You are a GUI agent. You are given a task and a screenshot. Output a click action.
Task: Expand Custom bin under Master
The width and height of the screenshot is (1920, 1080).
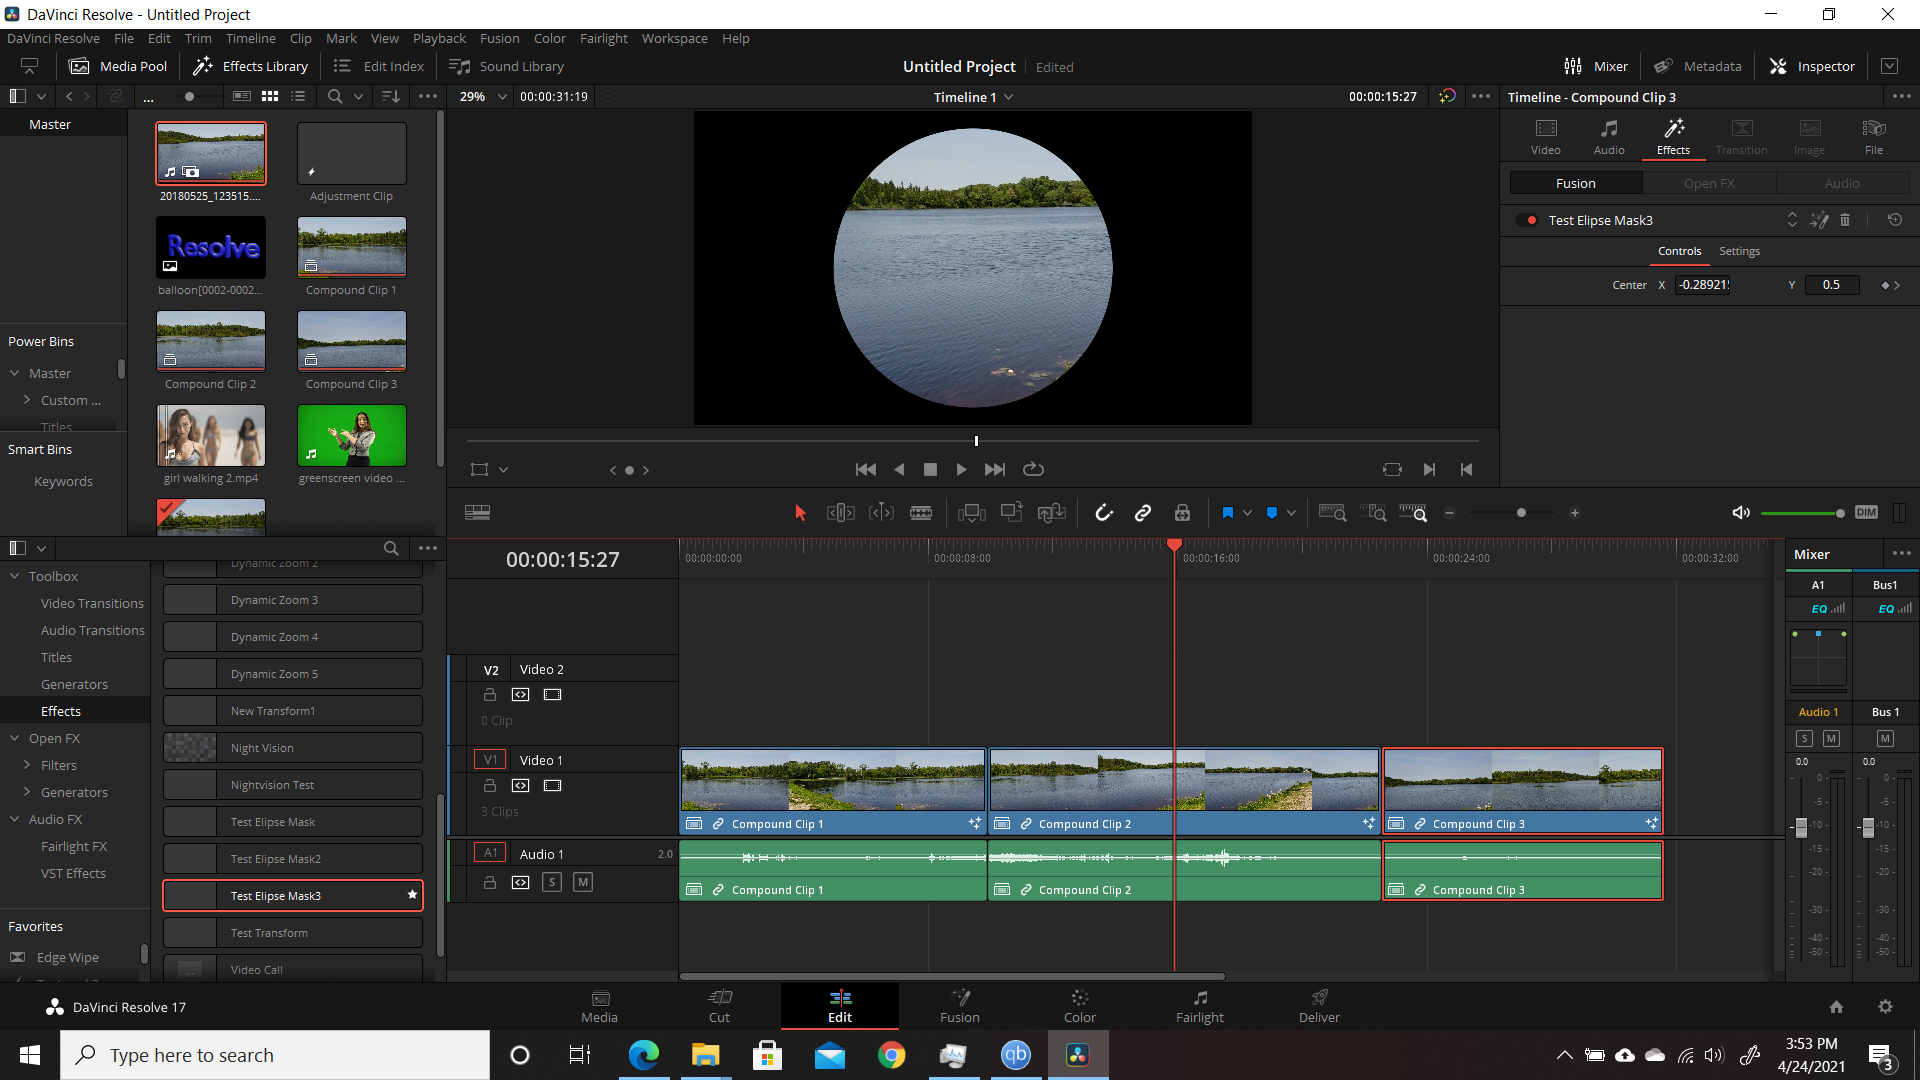tap(27, 400)
